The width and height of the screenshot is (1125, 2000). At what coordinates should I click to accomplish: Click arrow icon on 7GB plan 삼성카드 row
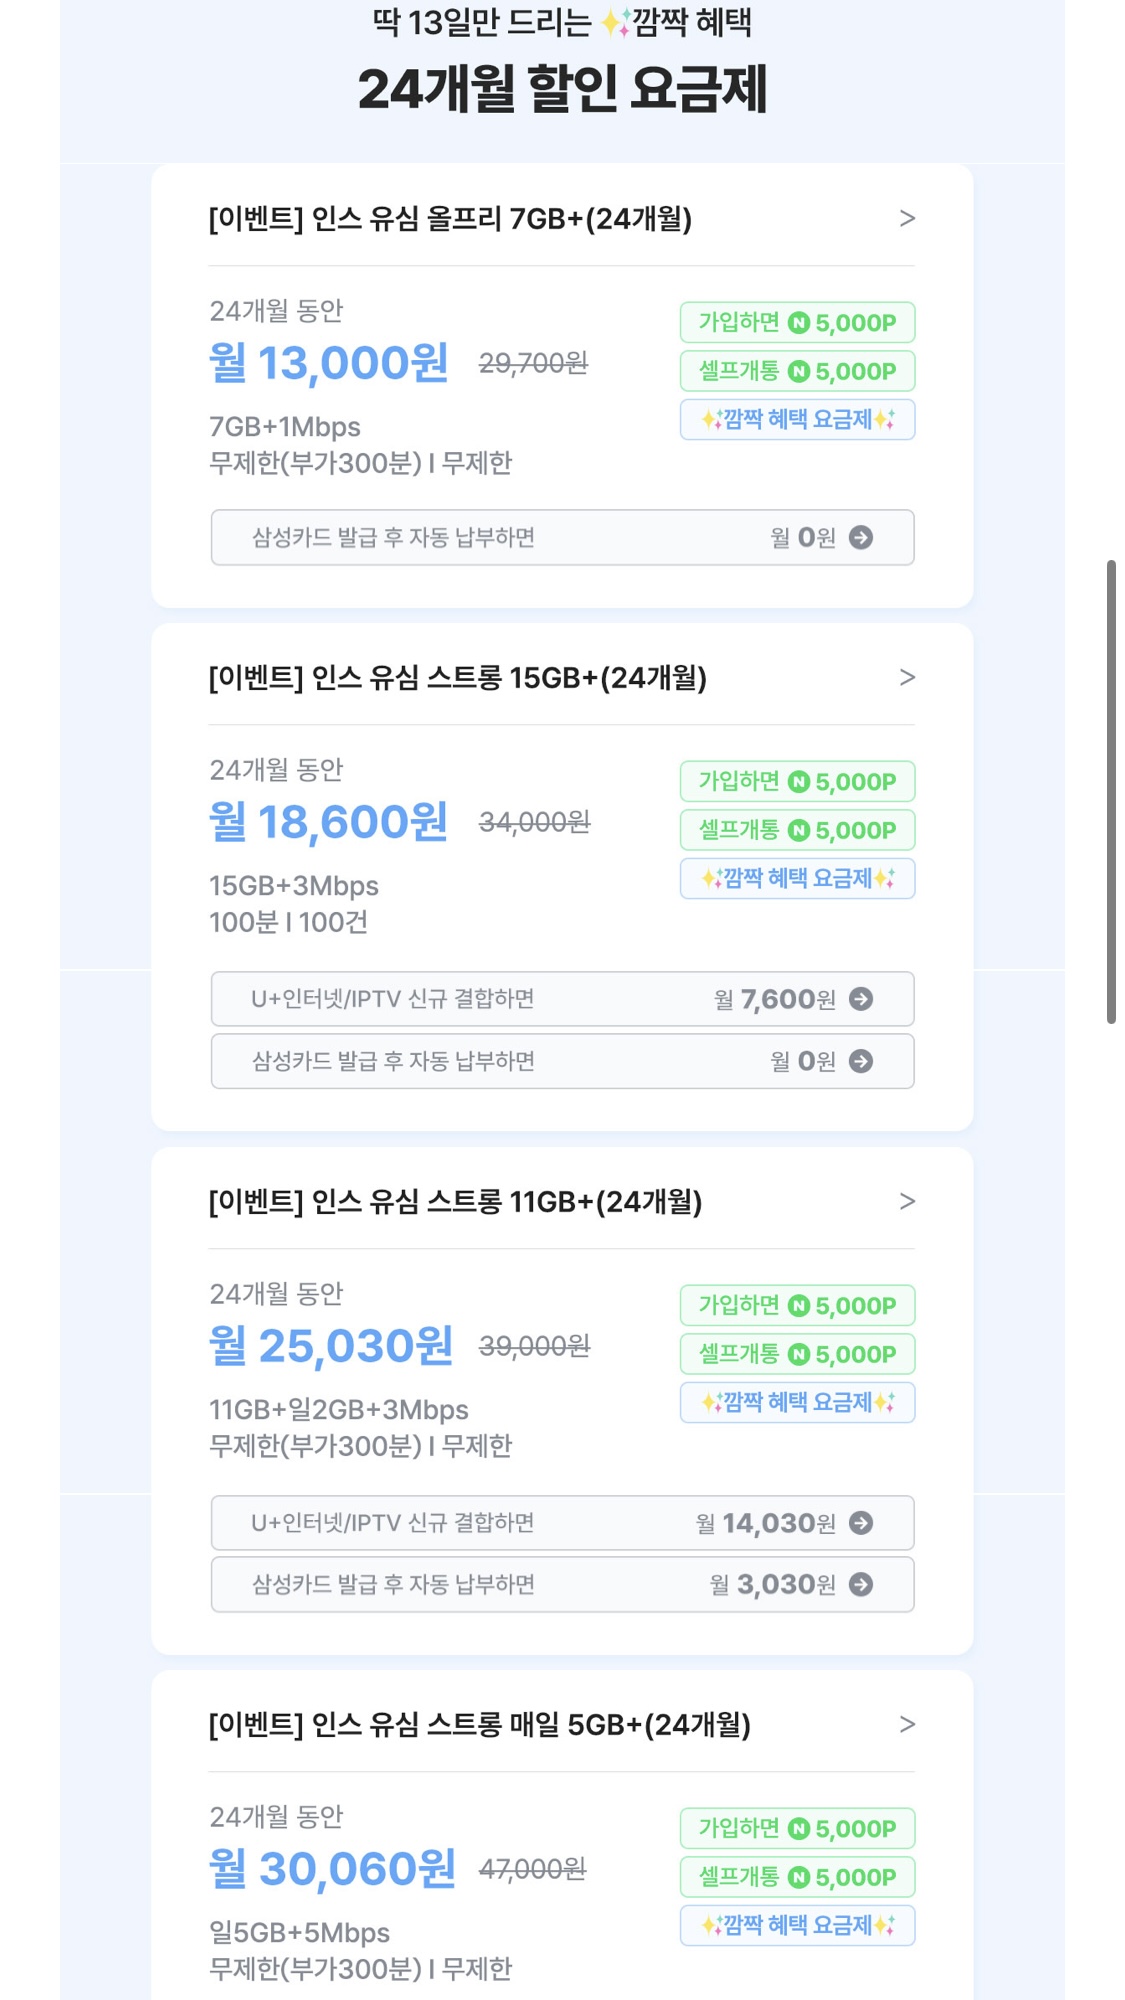860,538
